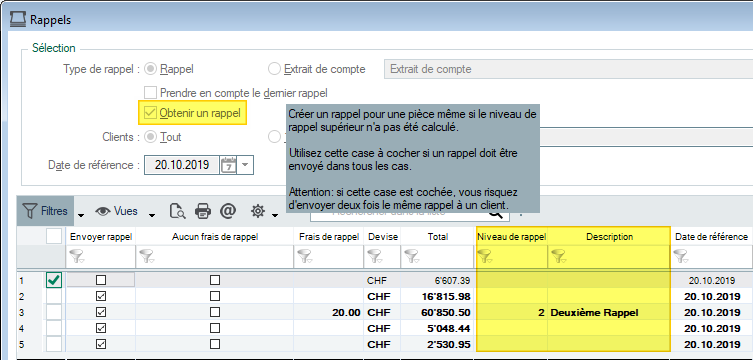Image resolution: width=753 pixels, height=360 pixels.
Task: Sort by the Envoyer rappel column header
Action: click(101, 237)
